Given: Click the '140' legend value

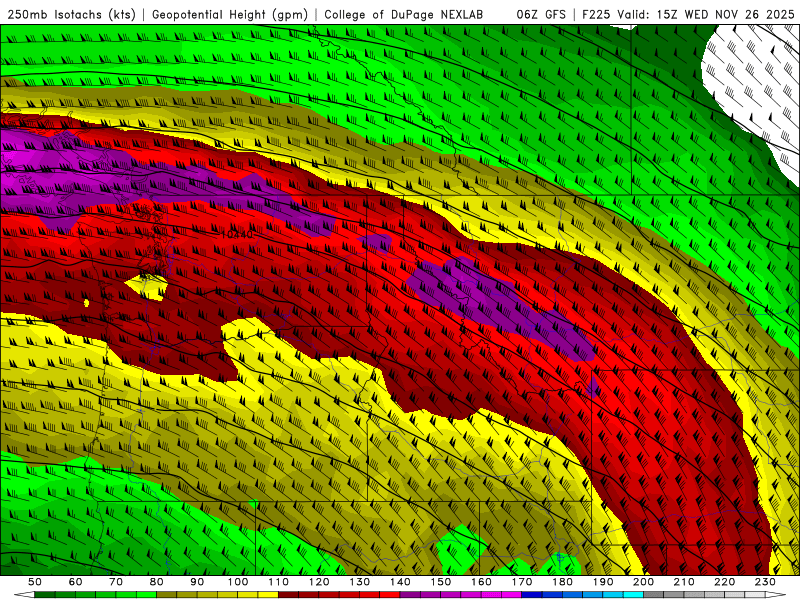Looking at the screenshot, I should coord(400,582).
